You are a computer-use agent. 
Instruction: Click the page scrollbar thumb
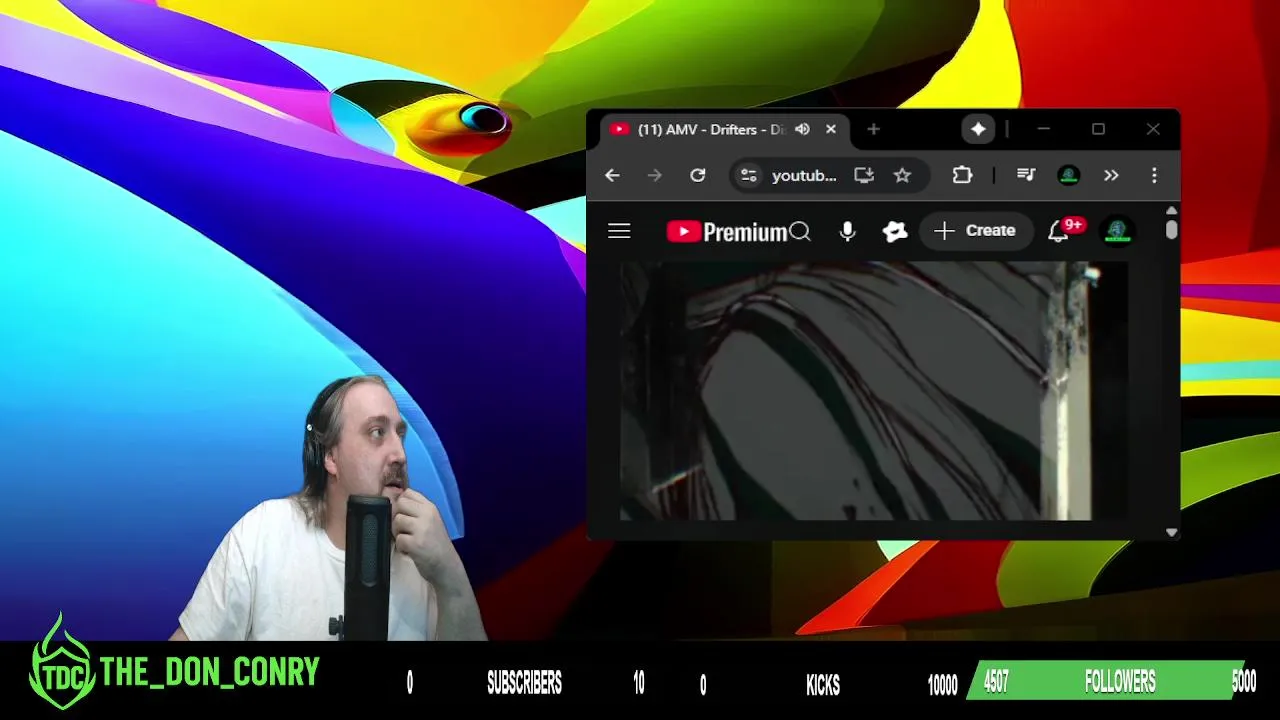1171,230
